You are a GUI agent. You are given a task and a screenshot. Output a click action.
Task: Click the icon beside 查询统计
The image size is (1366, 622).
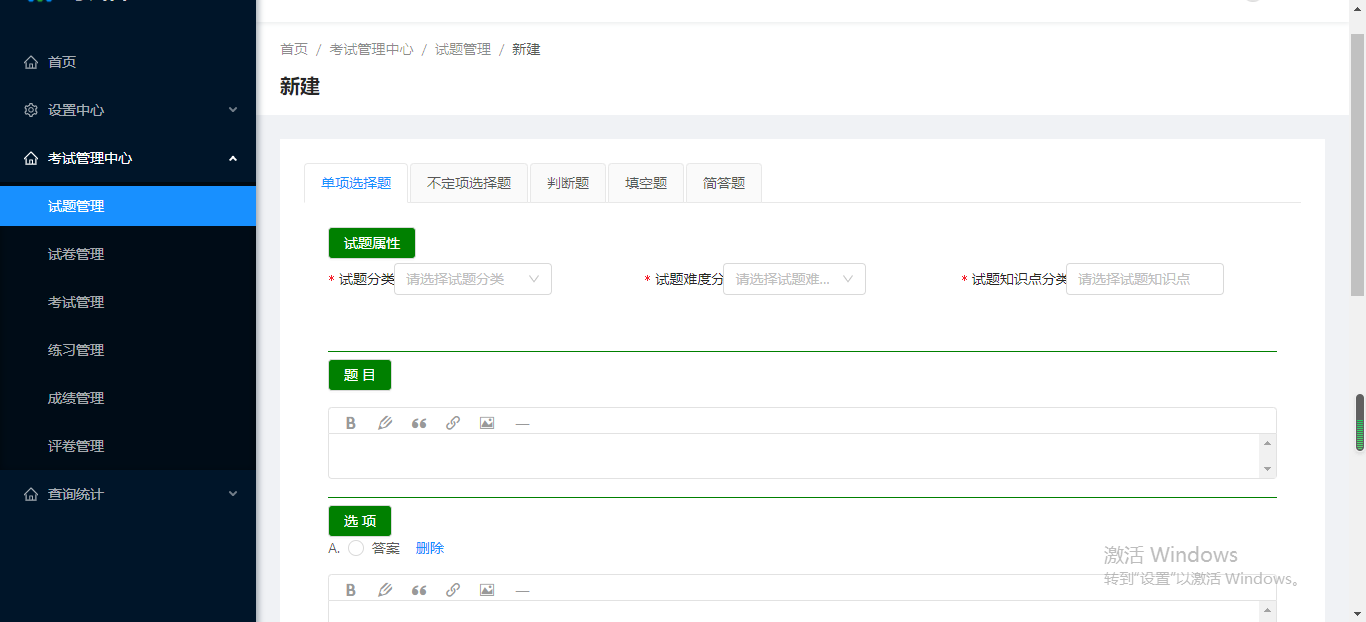point(31,494)
